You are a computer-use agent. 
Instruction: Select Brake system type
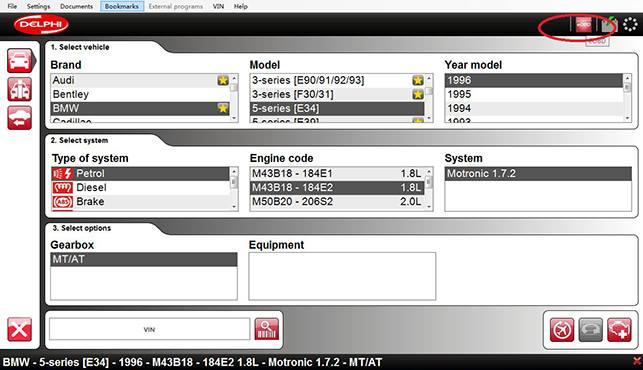140,201
